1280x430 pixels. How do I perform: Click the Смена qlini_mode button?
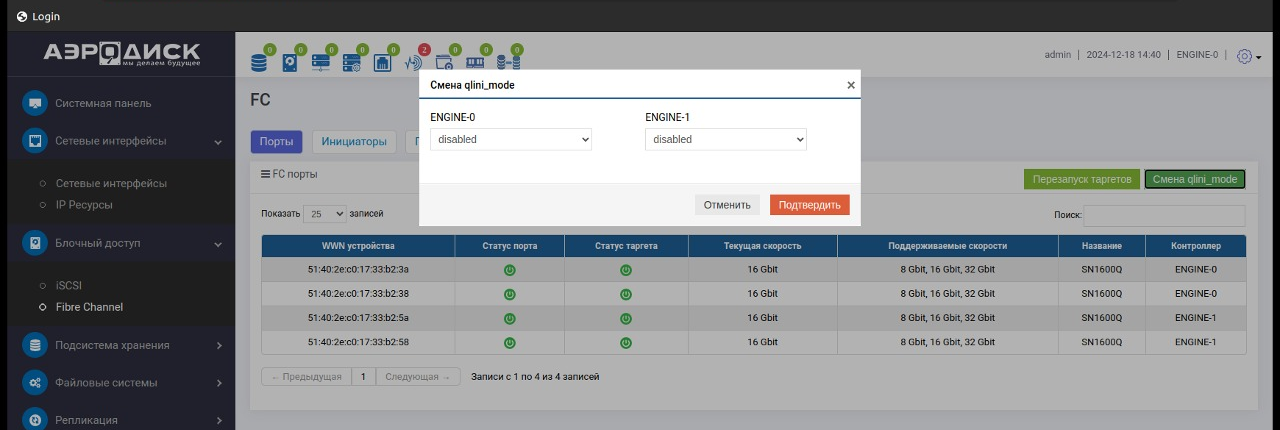[1195, 180]
